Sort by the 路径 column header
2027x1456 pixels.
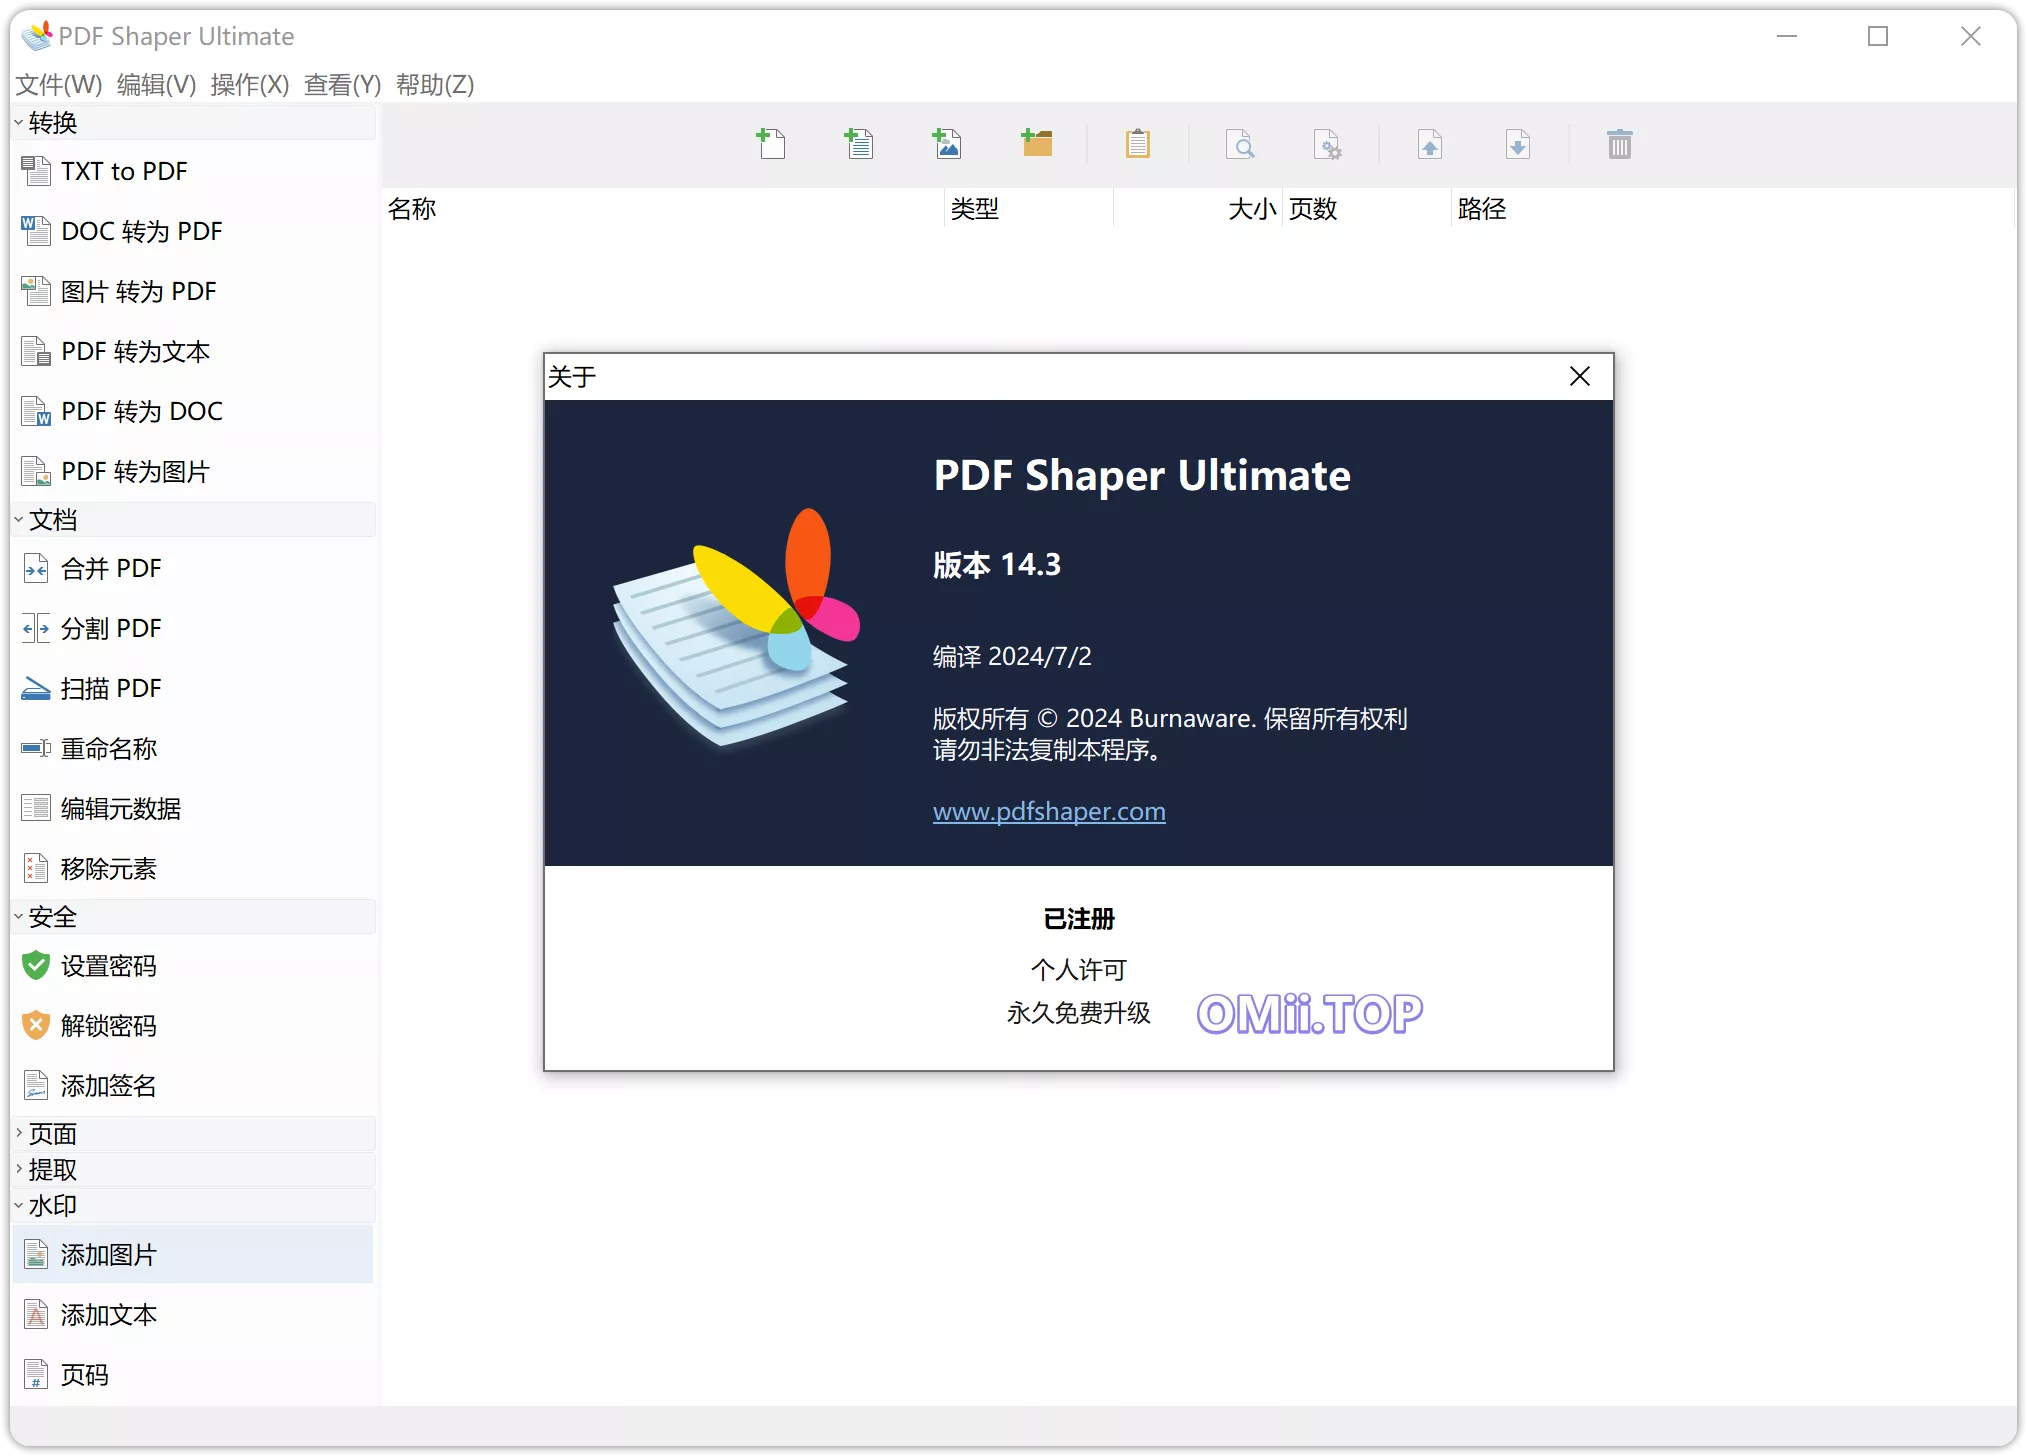(x=1733, y=209)
